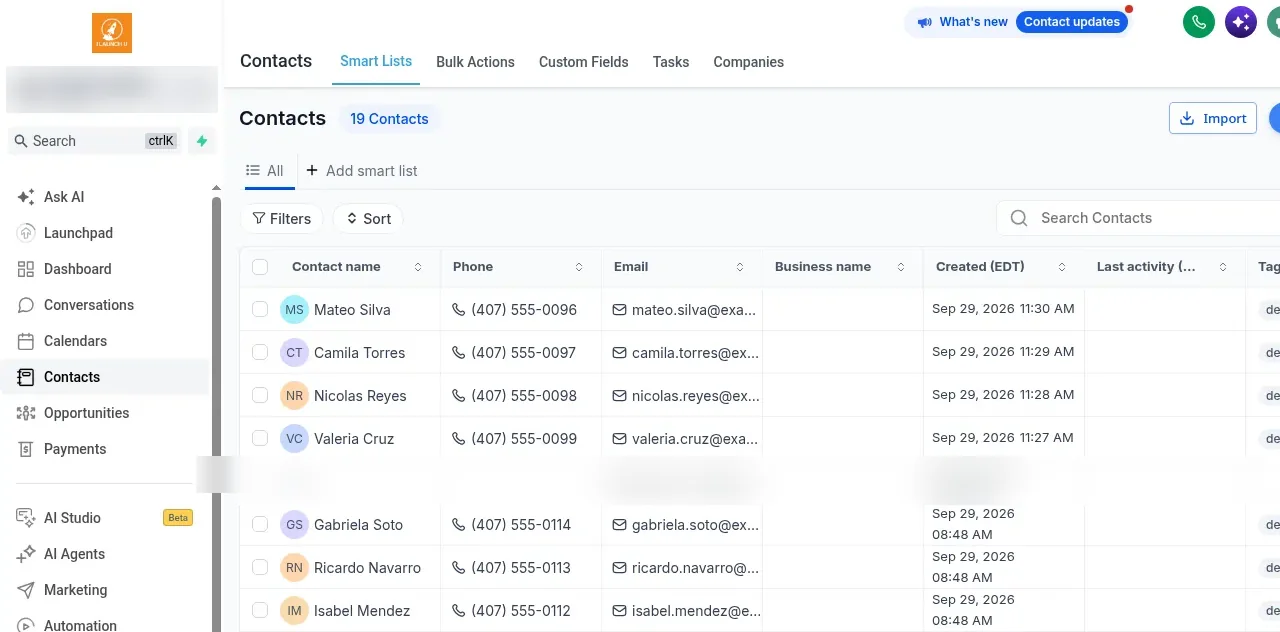The height and width of the screenshot is (632, 1280).
Task: Switch to the Smart Lists tab
Action: (376, 61)
